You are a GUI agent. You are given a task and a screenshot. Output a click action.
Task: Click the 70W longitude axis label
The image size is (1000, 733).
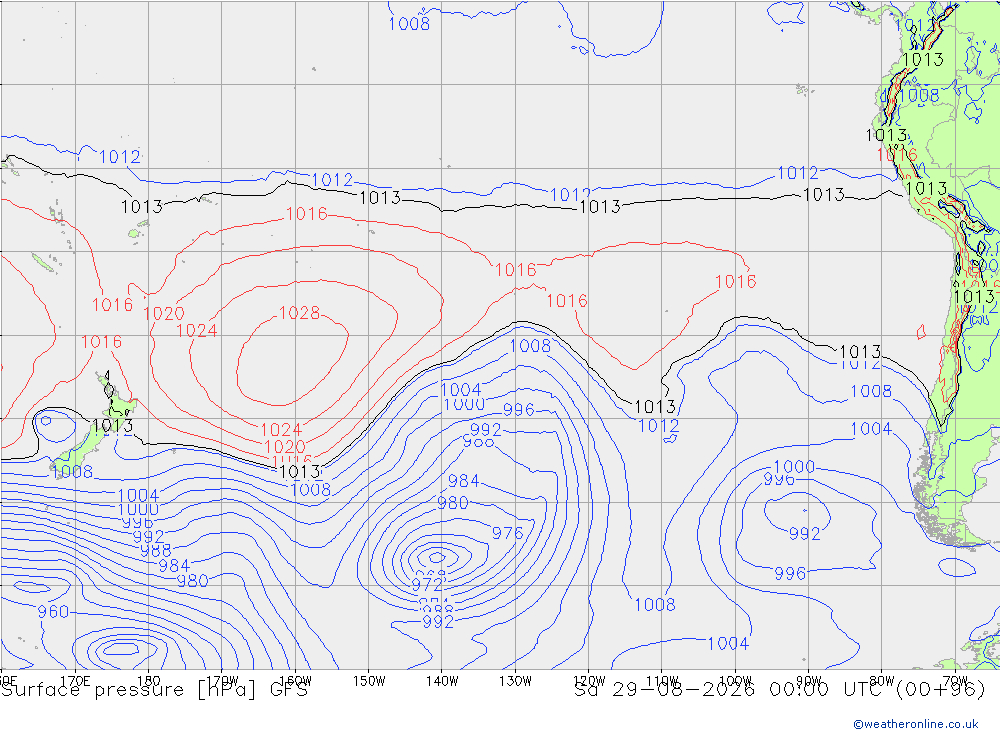955,681
